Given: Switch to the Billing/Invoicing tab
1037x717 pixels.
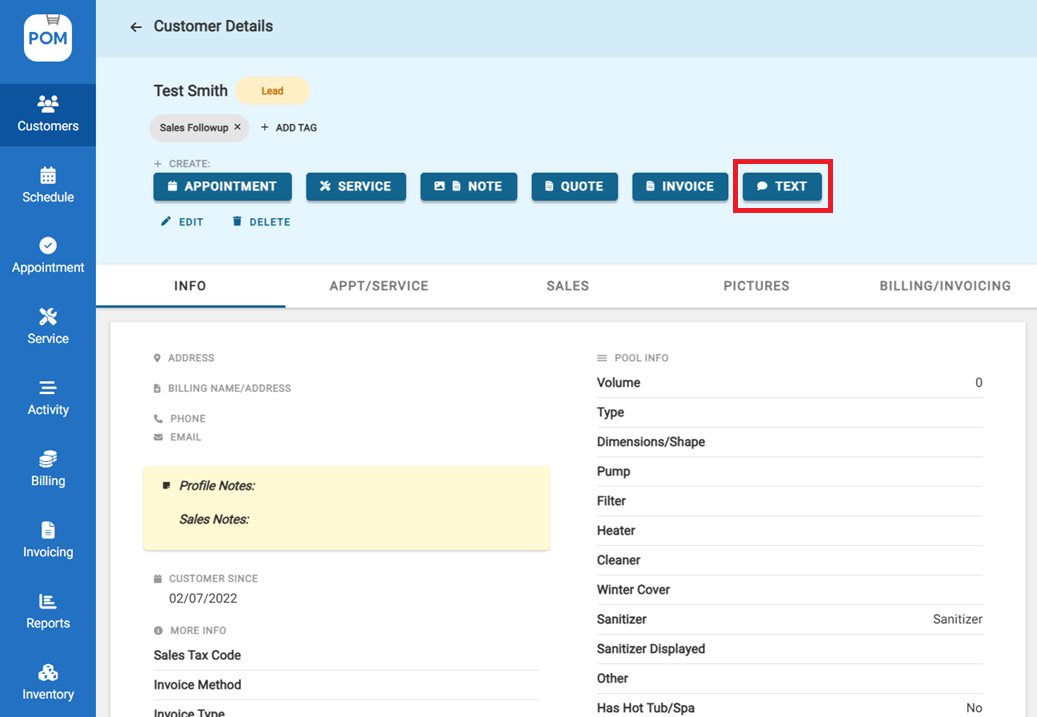Looking at the screenshot, I should [x=945, y=286].
